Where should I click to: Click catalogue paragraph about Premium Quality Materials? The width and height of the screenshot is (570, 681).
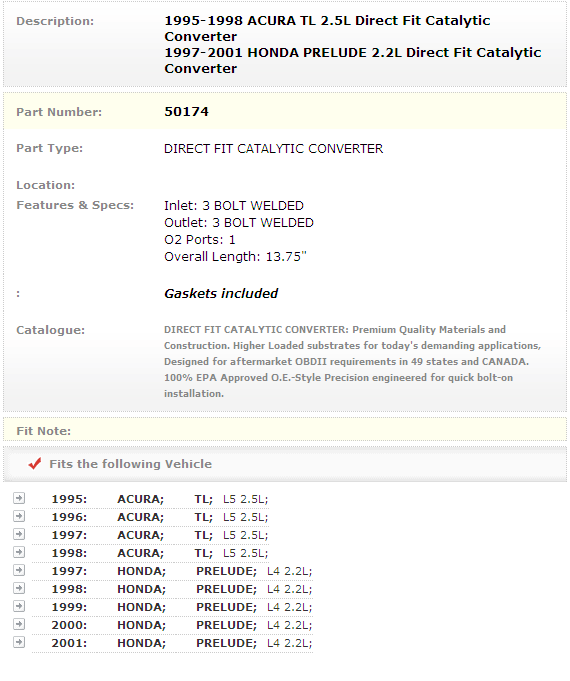click(352, 361)
